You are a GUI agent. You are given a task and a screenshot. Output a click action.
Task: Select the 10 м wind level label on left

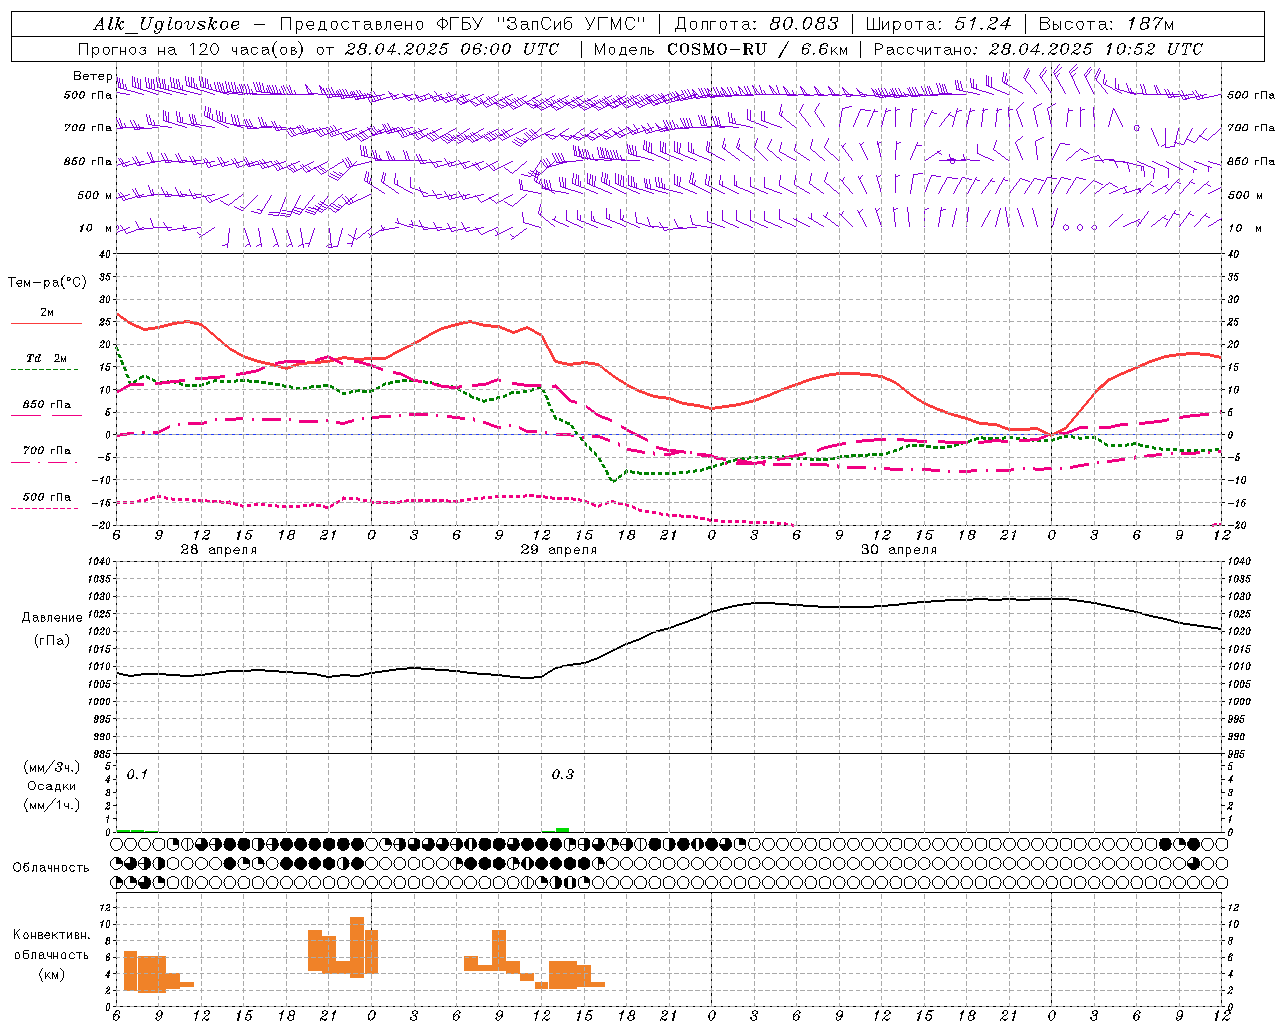(96, 228)
